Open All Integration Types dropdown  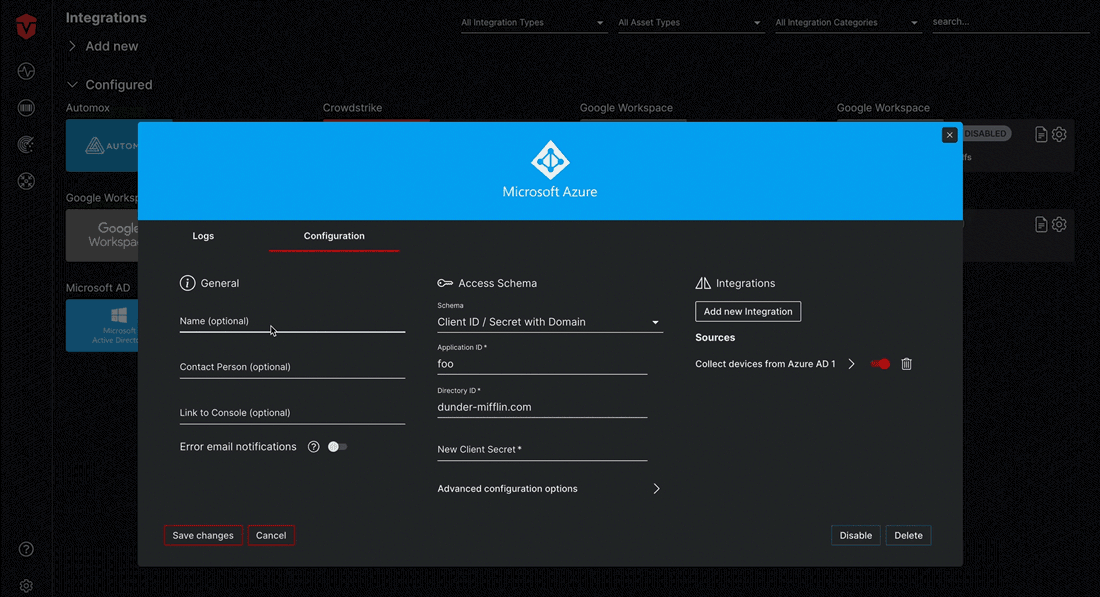[x=533, y=22]
